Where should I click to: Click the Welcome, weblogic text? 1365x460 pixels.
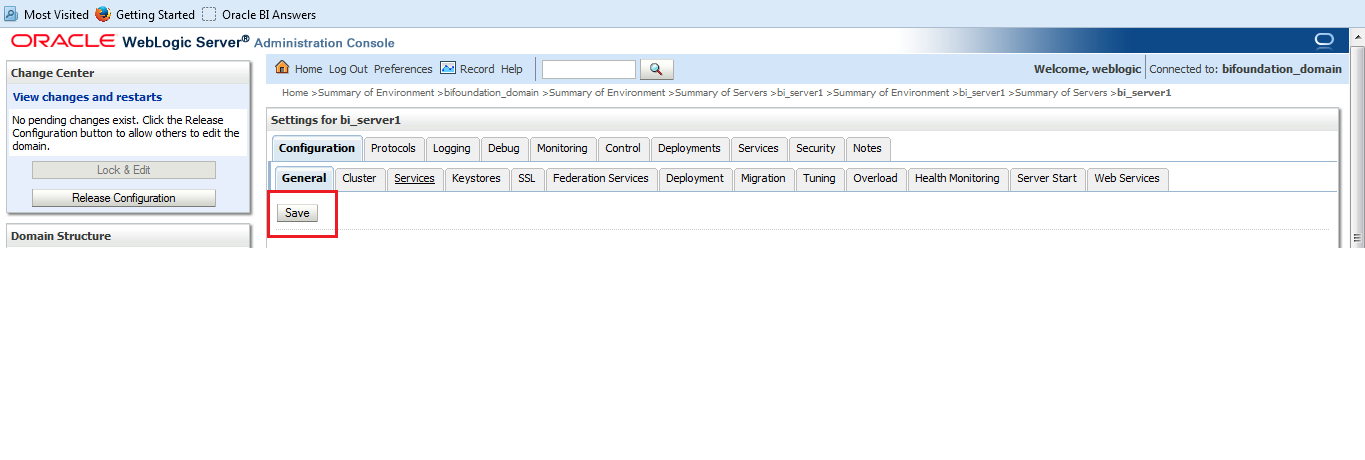point(1086,69)
